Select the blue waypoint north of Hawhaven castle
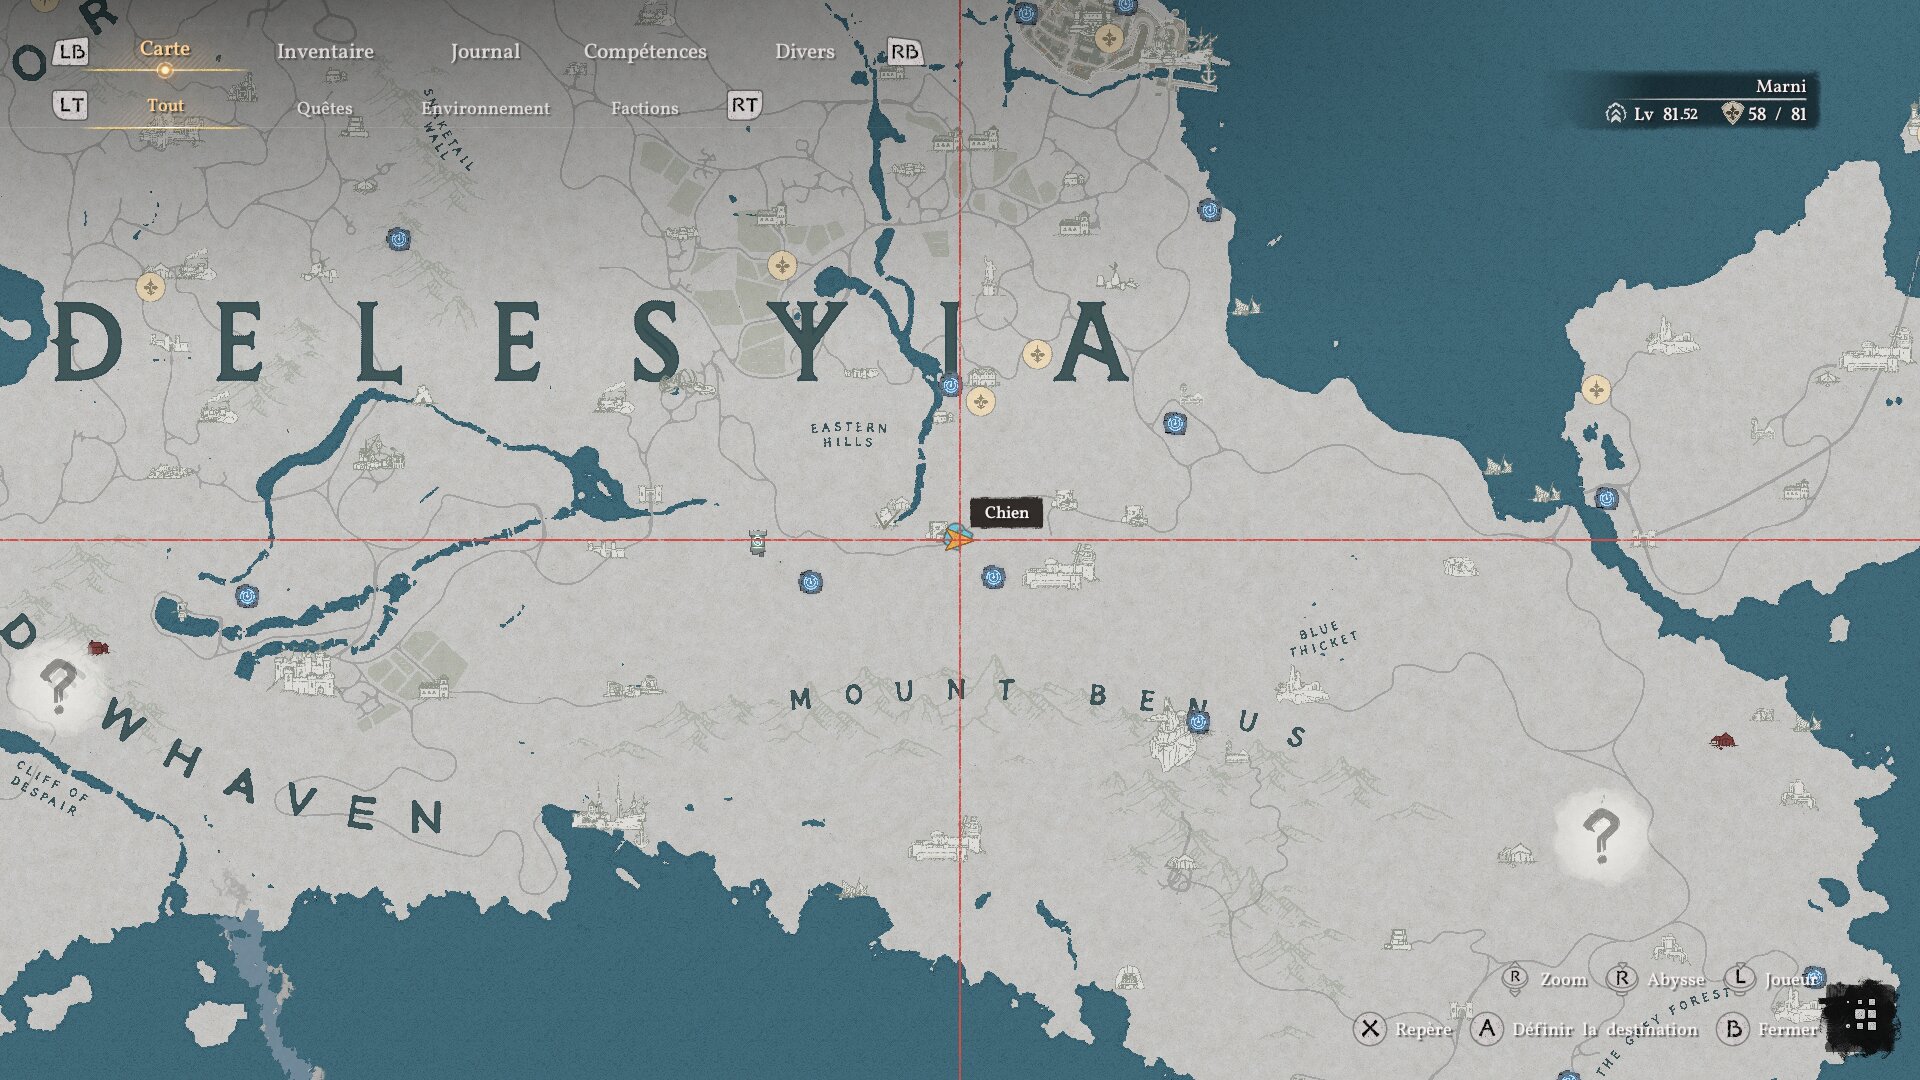Image resolution: width=1920 pixels, height=1080 pixels. (247, 596)
